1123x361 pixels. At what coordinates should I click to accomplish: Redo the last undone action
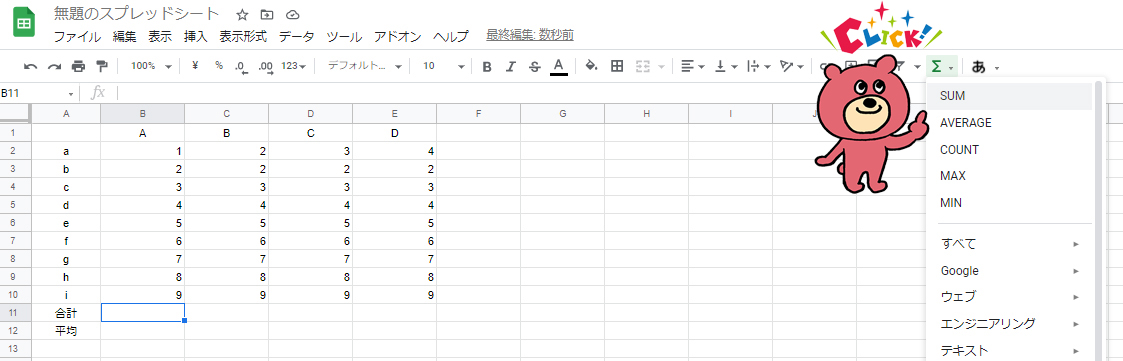coord(54,67)
